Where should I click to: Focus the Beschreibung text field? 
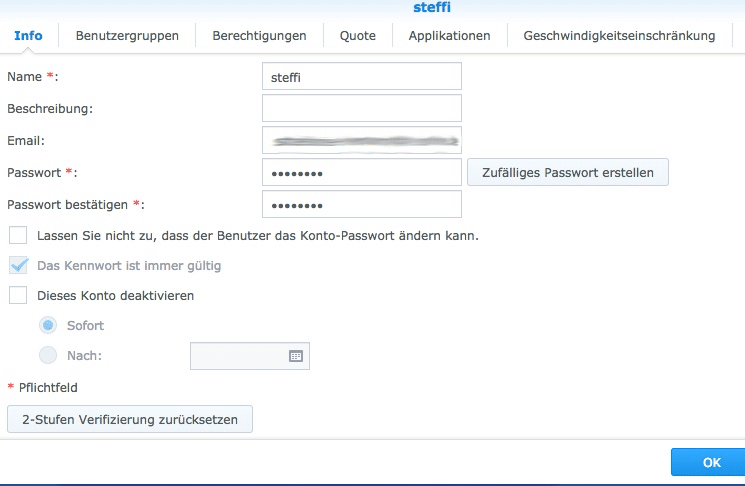click(x=361, y=108)
